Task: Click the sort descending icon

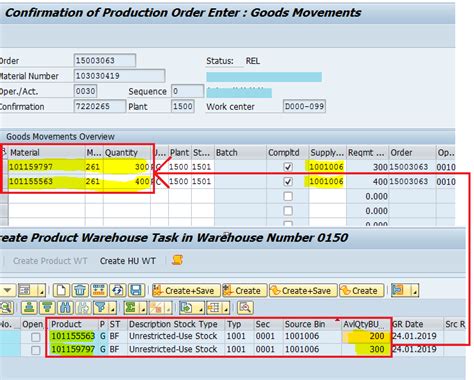Action: point(47,307)
